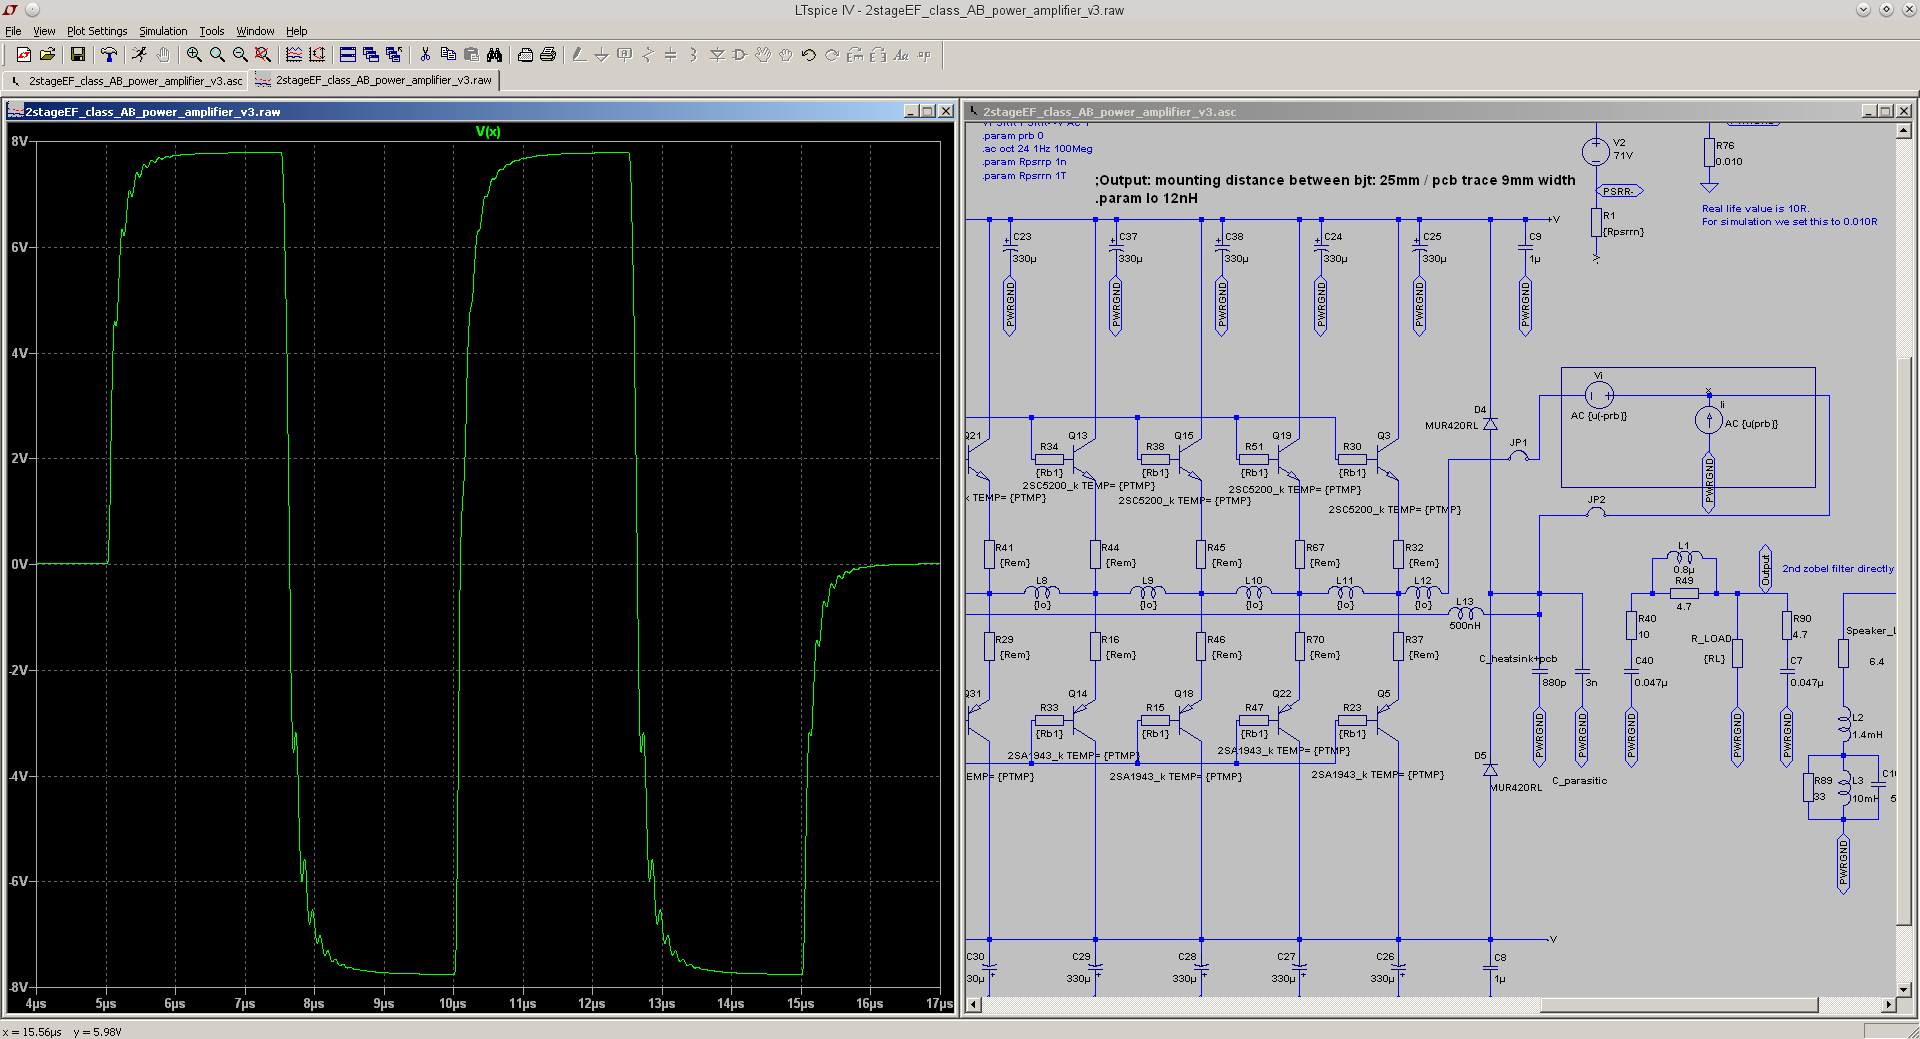Image resolution: width=1920 pixels, height=1039 pixels.
Task: Click the Pick Visible Traces icon
Action: point(294,55)
